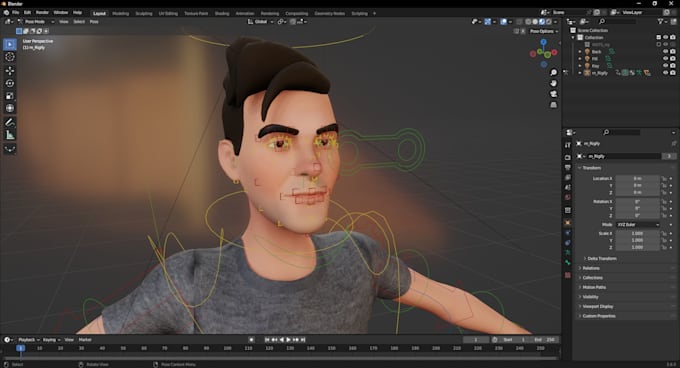The height and width of the screenshot is (368, 680).
Task: Open the outliner filter funnel icon
Action: click(660, 21)
